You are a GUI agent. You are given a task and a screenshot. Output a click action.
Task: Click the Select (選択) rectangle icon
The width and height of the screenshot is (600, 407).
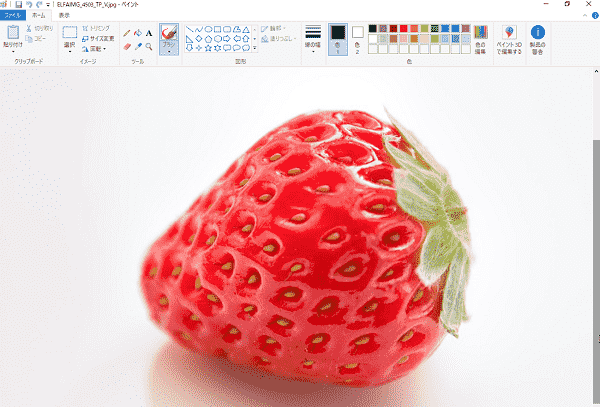tap(69, 32)
